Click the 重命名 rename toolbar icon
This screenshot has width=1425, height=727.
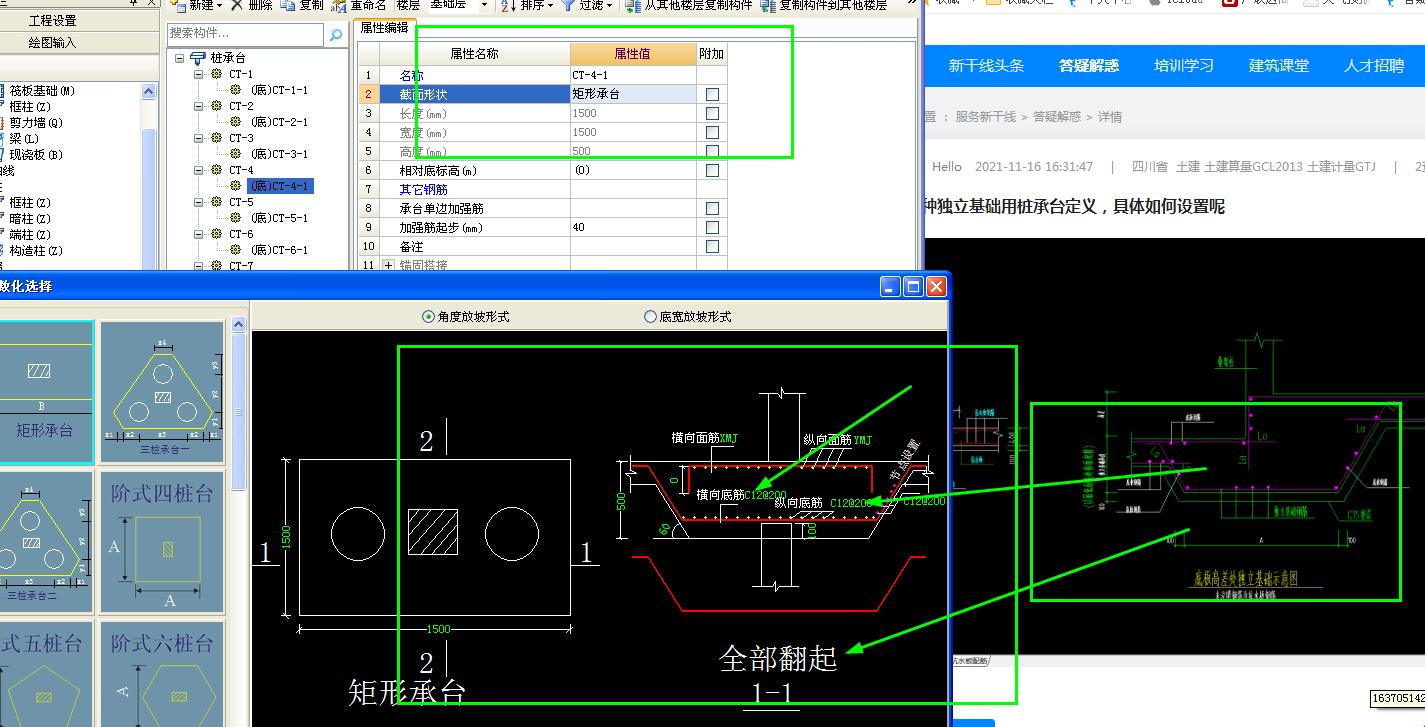[x=340, y=5]
